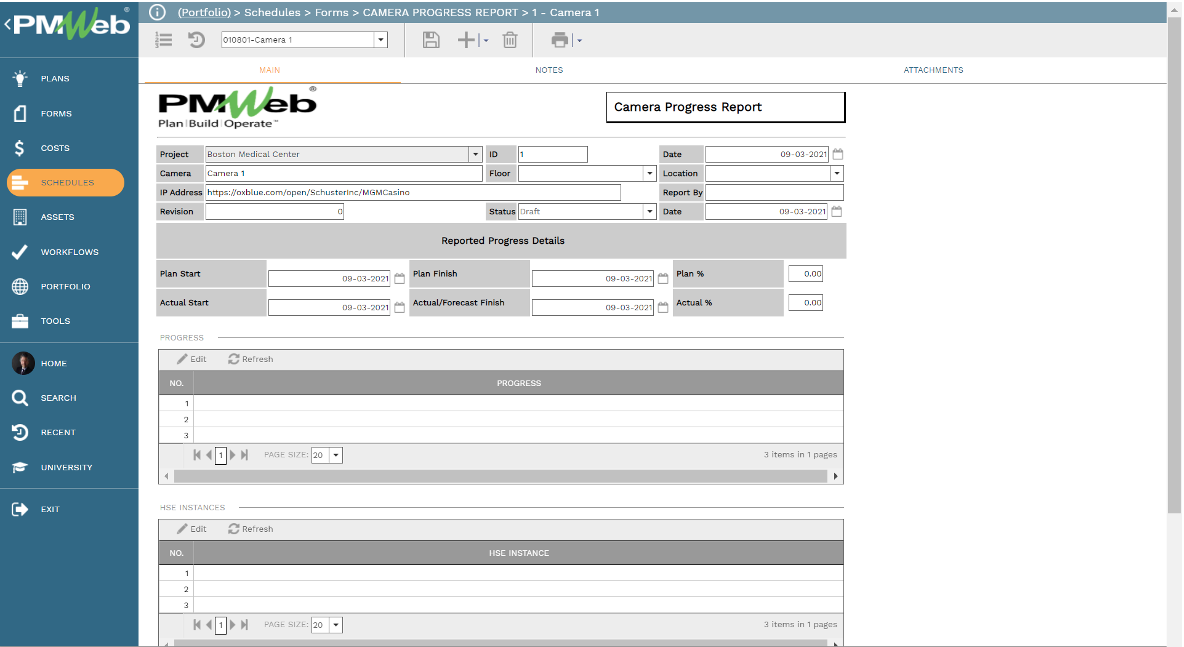Switch to the Attachments tab
The height and width of the screenshot is (647, 1184).
(x=933, y=70)
